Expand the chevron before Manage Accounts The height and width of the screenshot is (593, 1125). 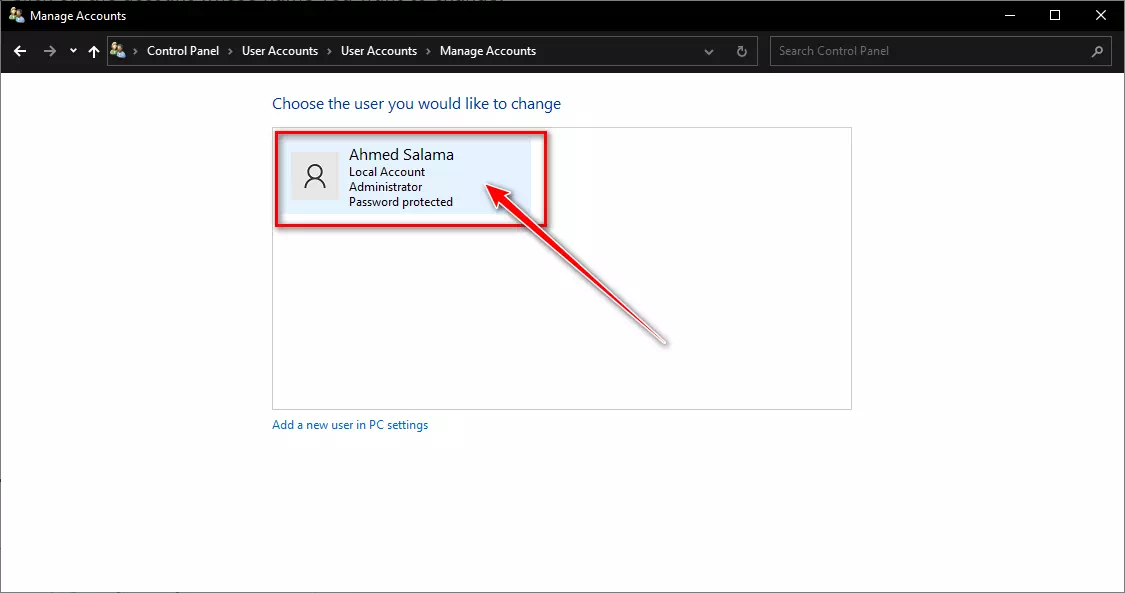pos(428,51)
